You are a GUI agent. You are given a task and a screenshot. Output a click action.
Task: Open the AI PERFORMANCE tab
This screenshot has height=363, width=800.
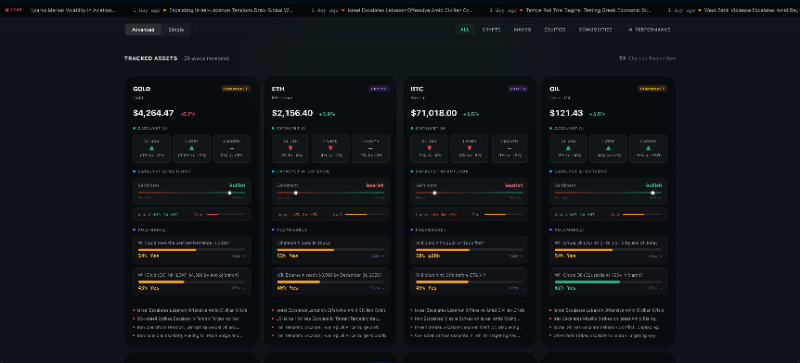tap(648, 30)
